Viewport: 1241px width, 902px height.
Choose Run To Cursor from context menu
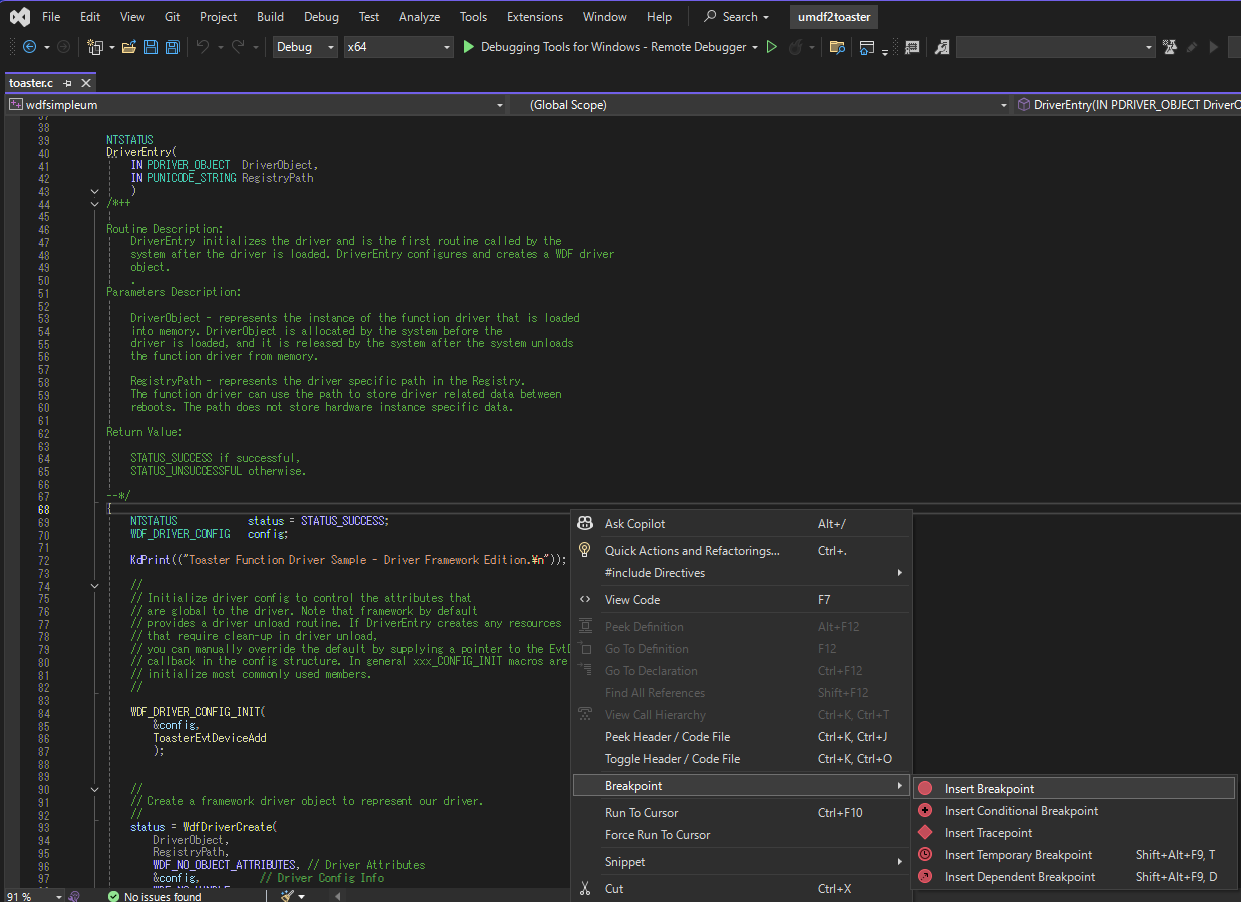[x=641, y=813]
